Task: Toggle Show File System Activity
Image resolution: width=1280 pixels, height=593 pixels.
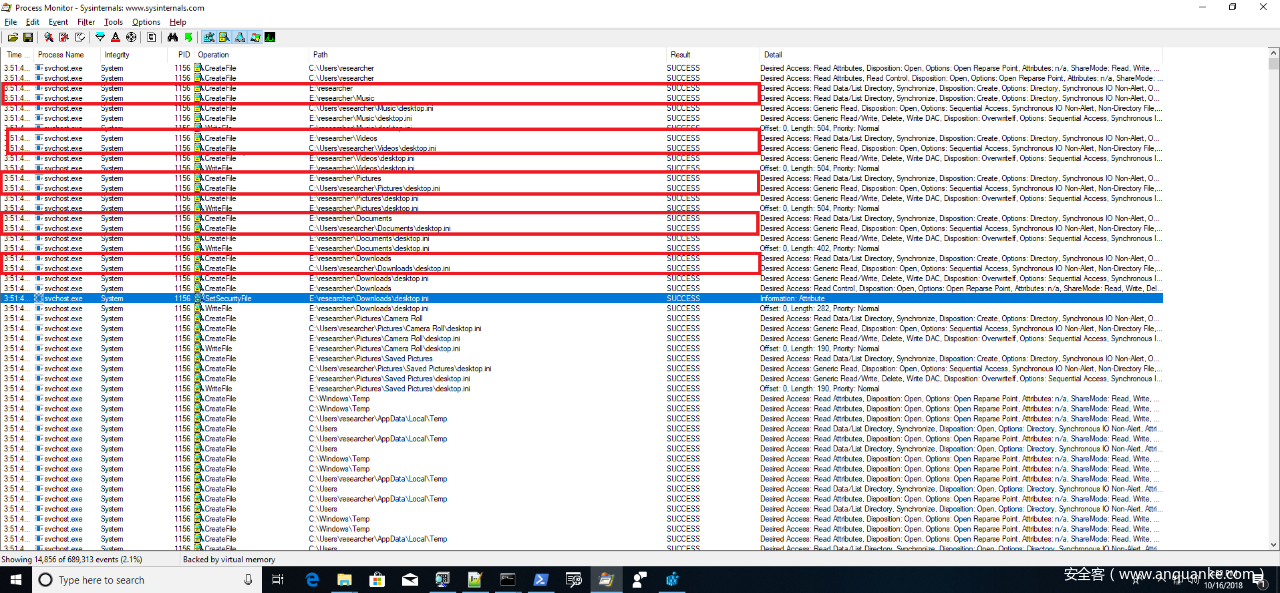Action: click(224, 37)
